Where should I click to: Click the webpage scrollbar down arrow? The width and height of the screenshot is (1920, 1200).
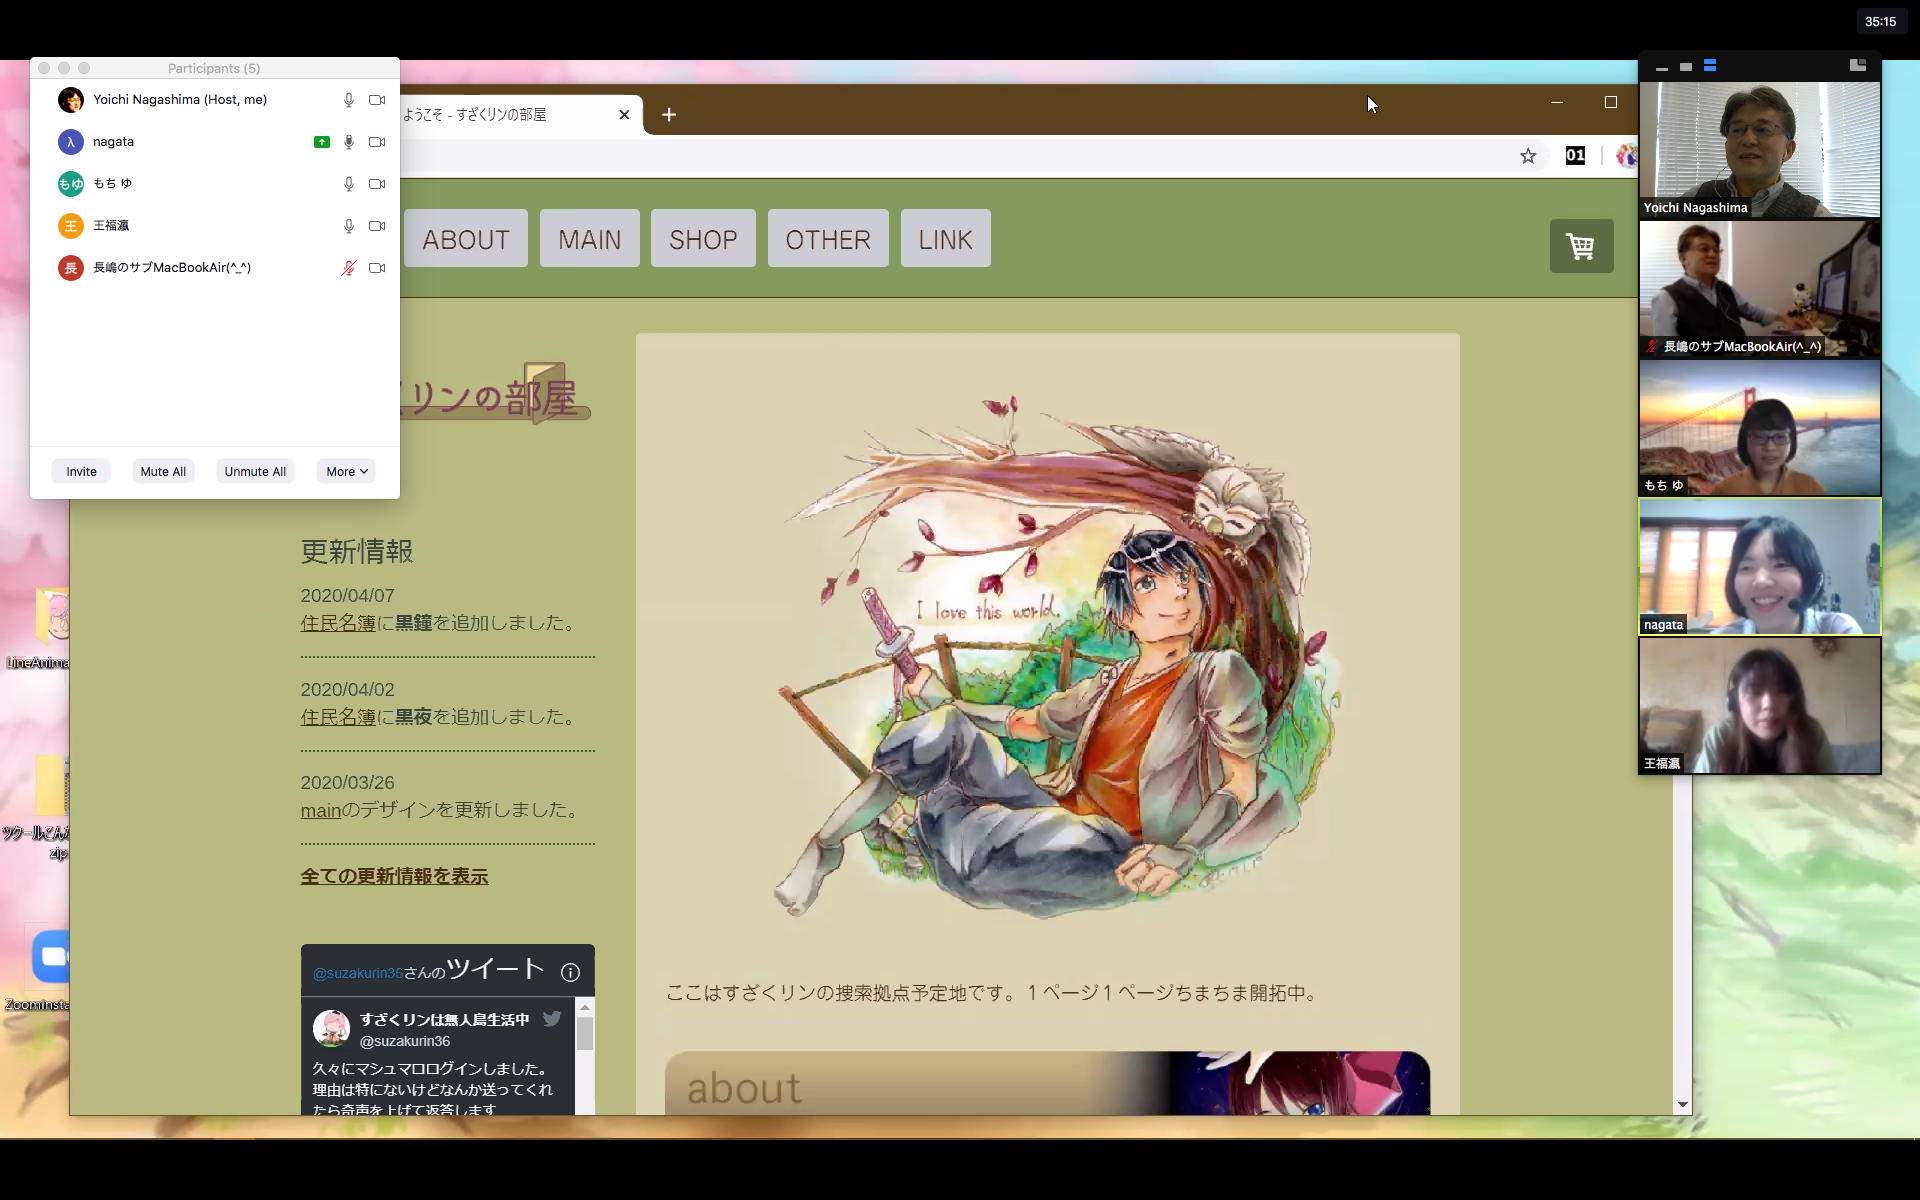coord(1682,1105)
